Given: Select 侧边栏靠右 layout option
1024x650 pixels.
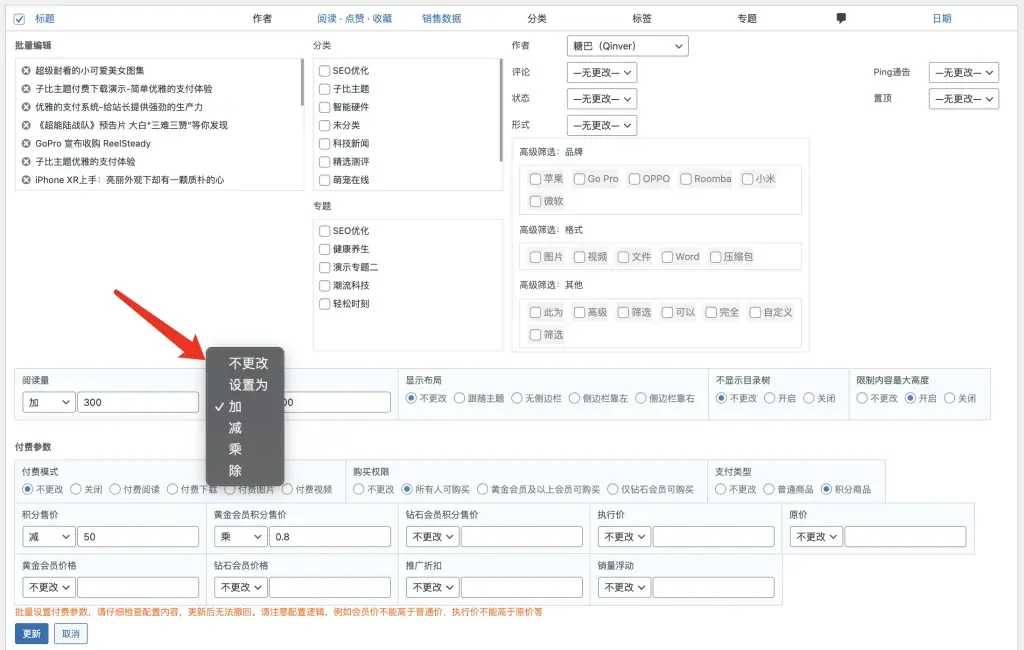Looking at the screenshot, I should [641, 398].
